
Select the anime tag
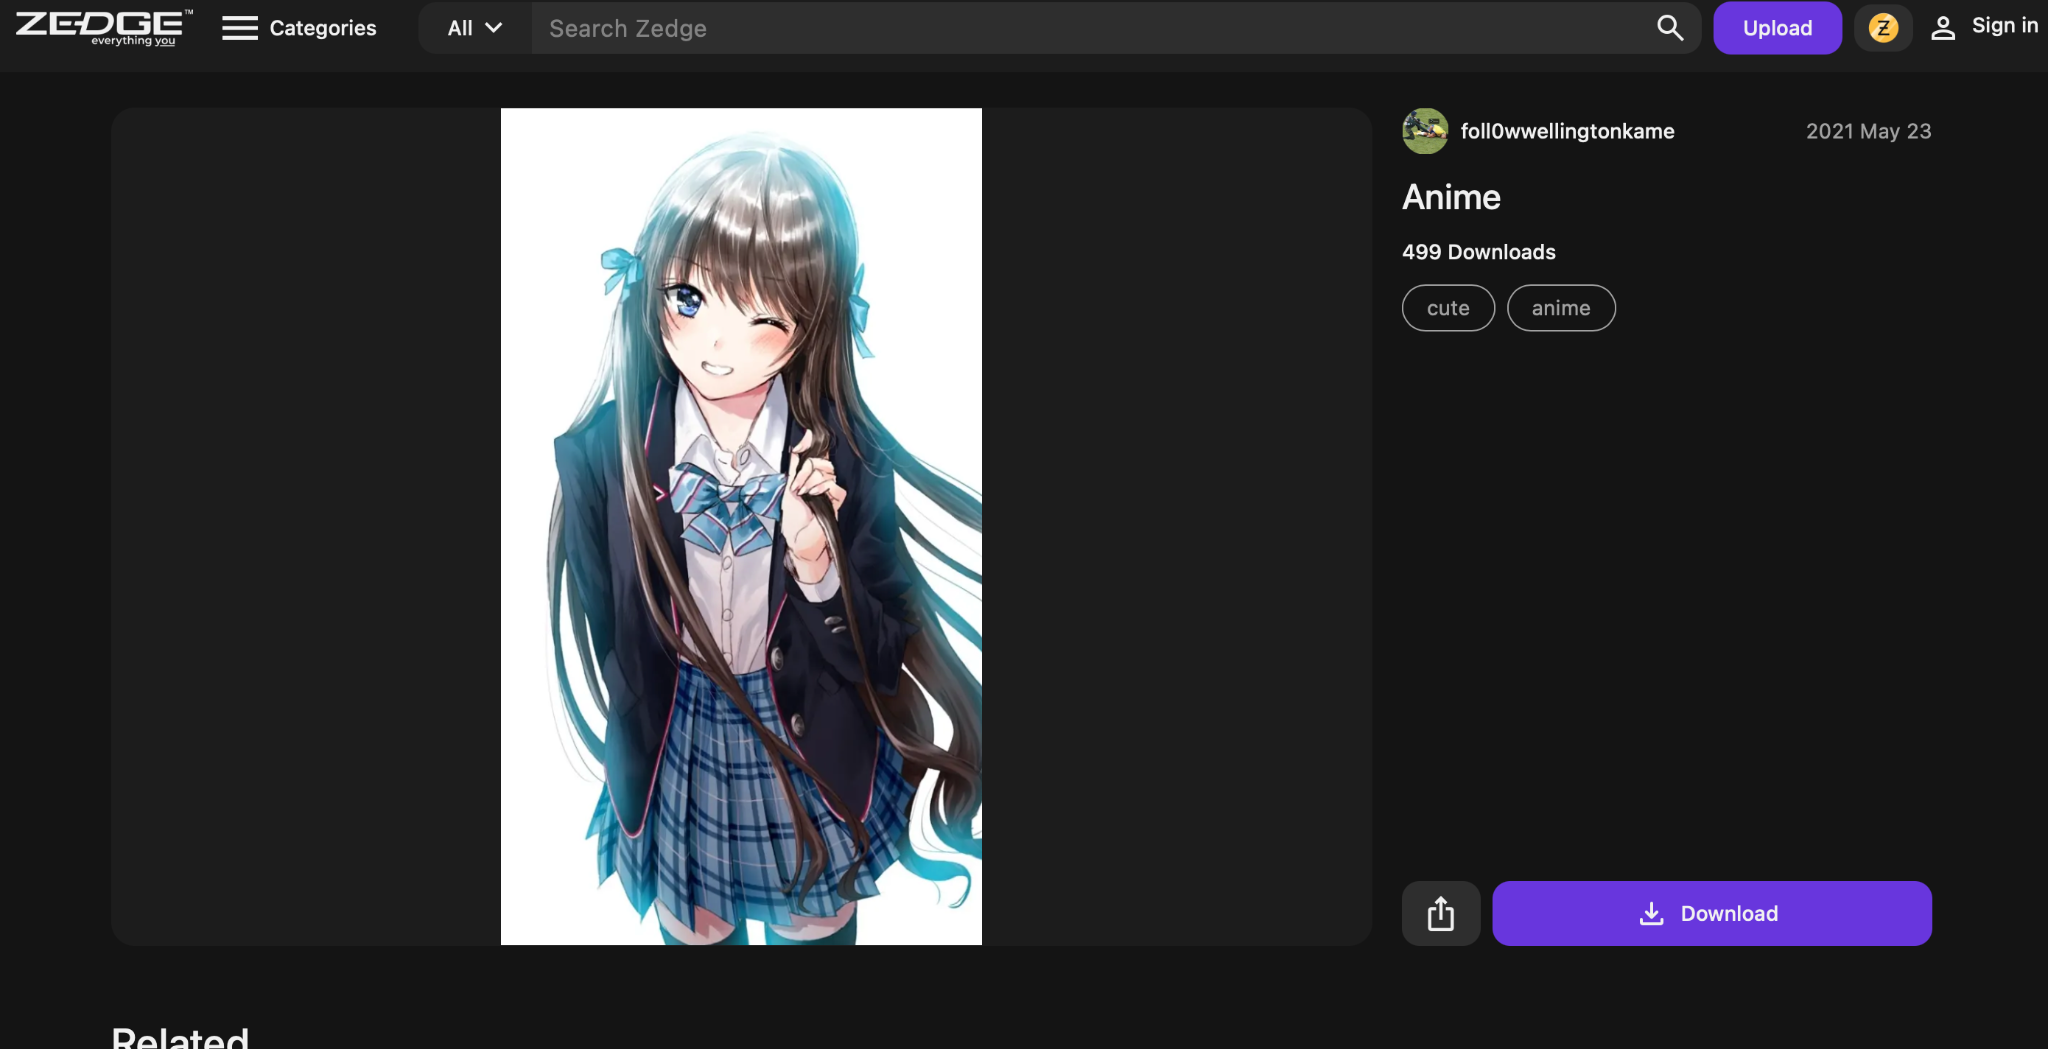(1561, 308)
